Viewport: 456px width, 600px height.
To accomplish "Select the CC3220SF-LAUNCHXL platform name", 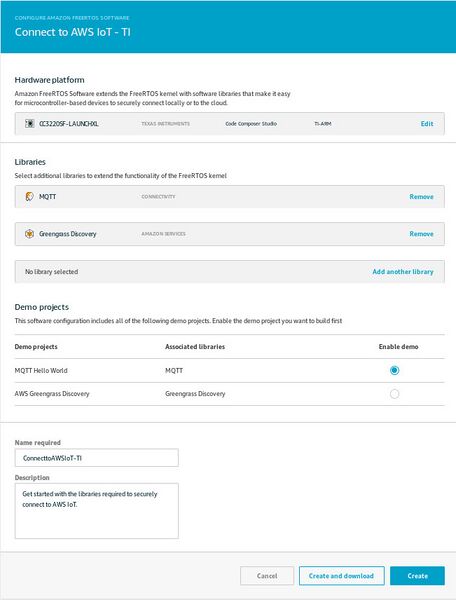I will coord(68,124).
